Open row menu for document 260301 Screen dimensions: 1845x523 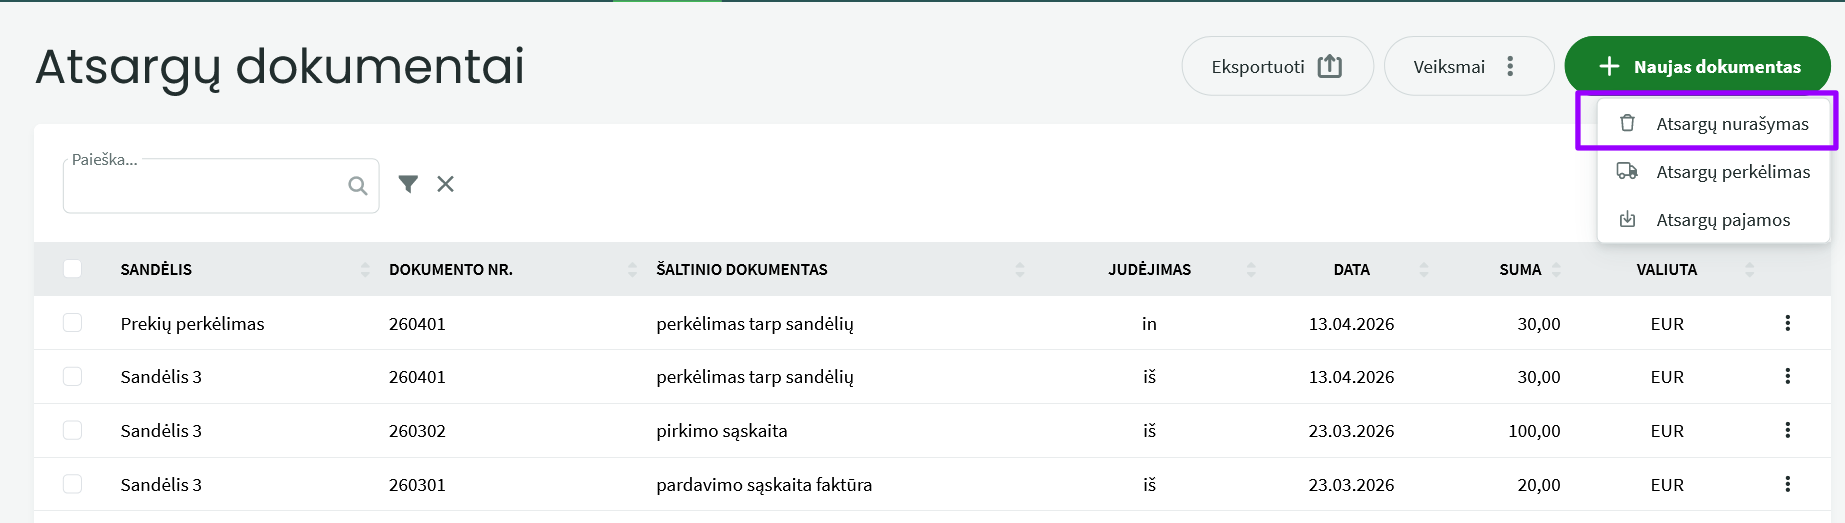coord(1787,484)
